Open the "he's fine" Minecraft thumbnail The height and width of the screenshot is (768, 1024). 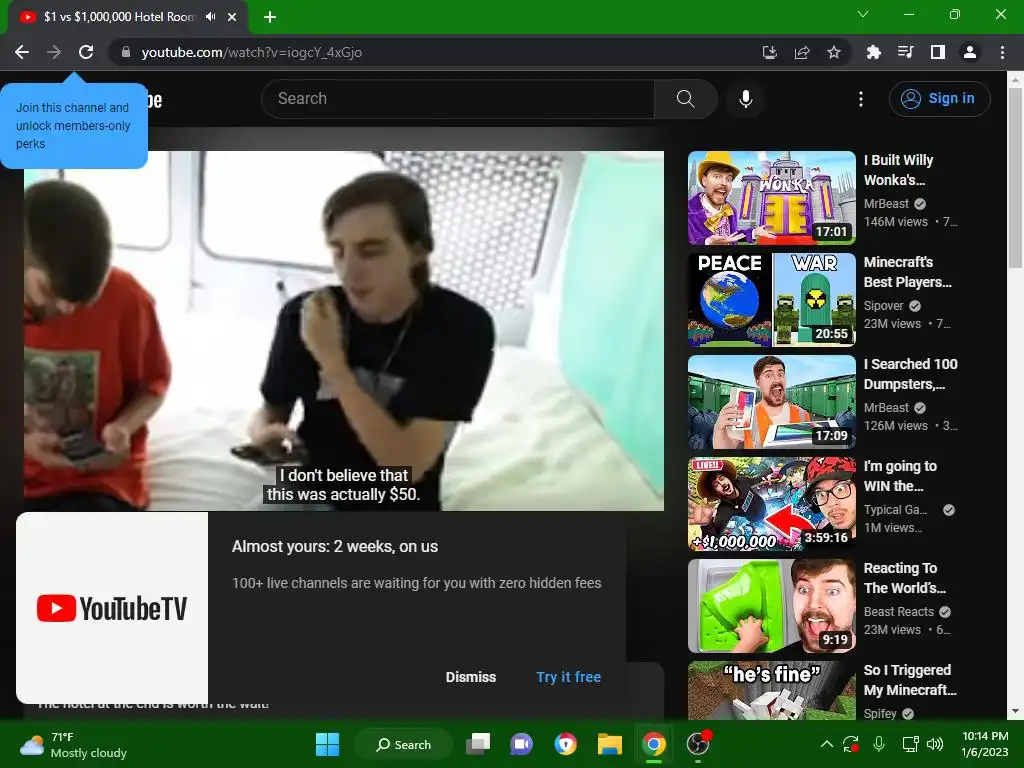click(x=771, y=690)
